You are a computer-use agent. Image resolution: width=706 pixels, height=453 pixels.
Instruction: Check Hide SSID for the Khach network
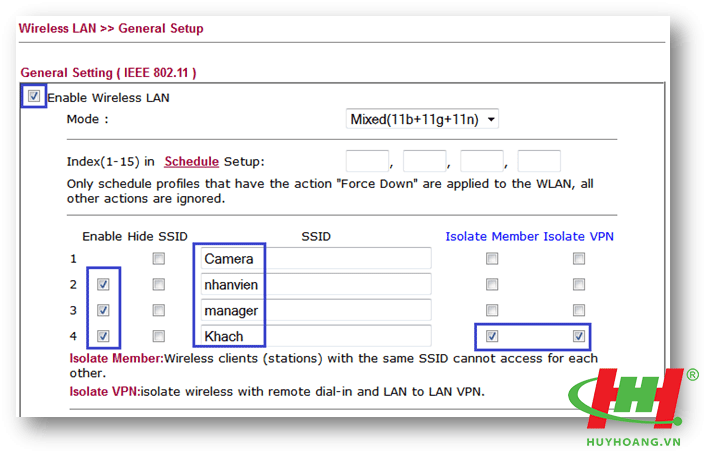coord(158,336)
